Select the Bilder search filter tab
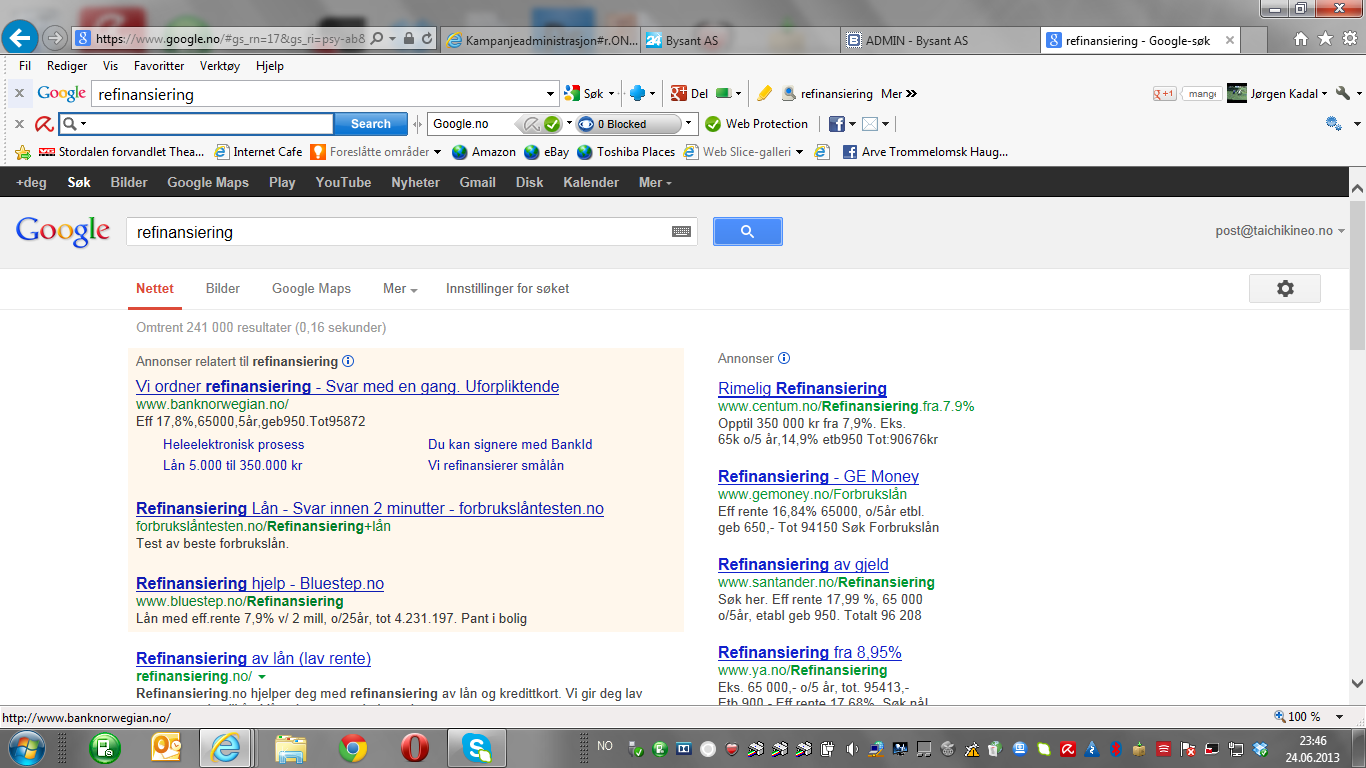 223,288
